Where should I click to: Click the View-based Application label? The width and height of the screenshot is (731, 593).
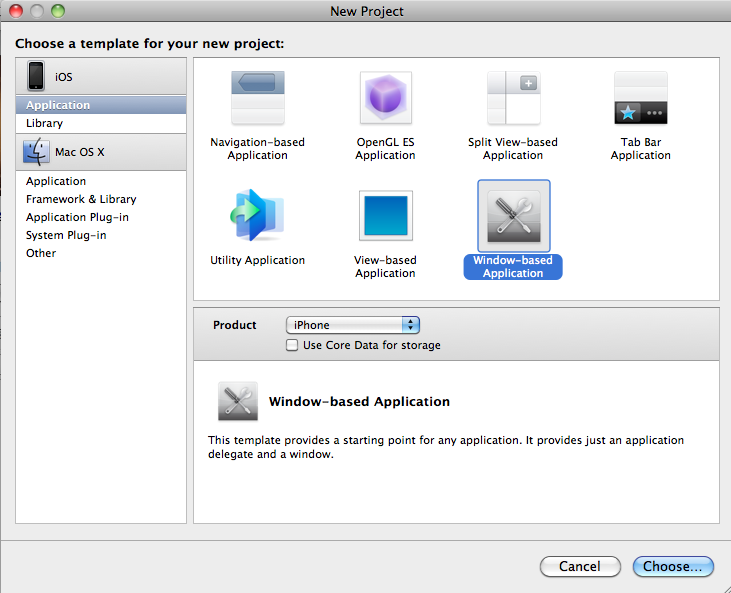point(385,267)
